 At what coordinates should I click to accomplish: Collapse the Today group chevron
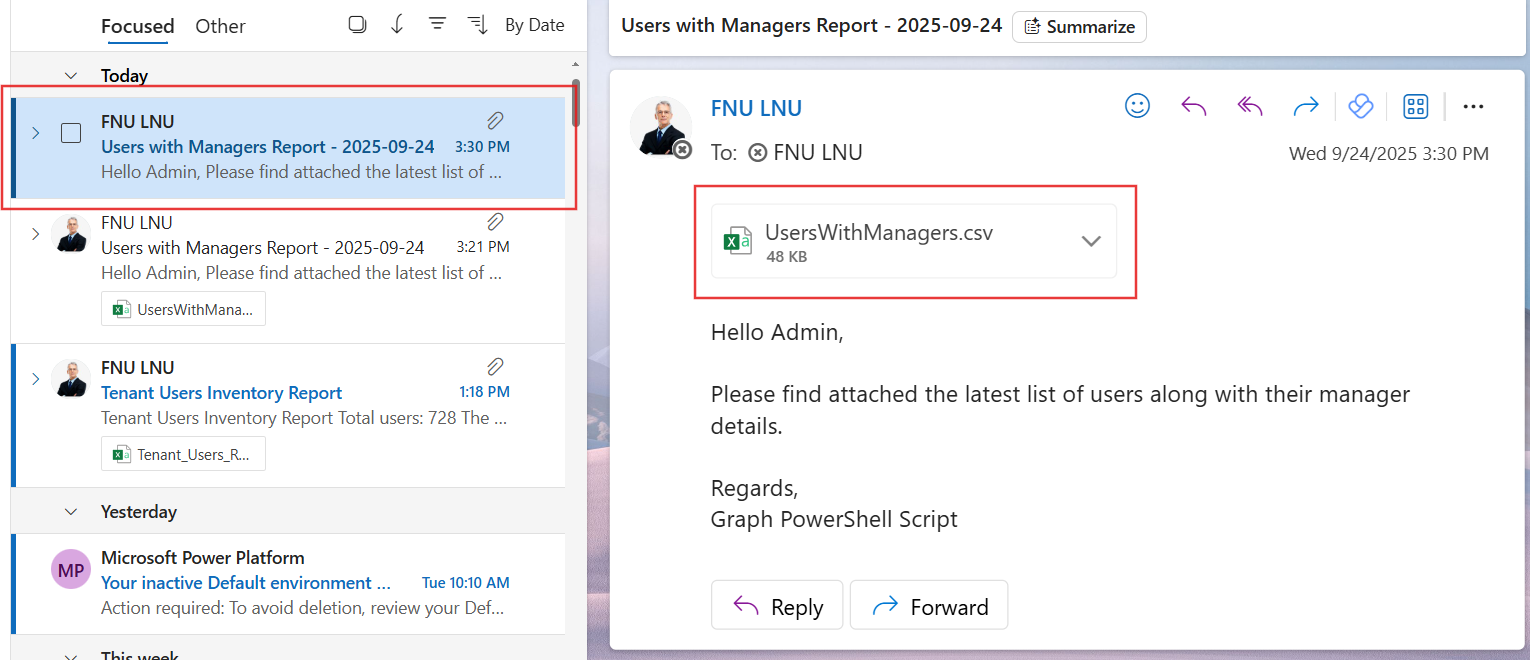tap(71, 75)
